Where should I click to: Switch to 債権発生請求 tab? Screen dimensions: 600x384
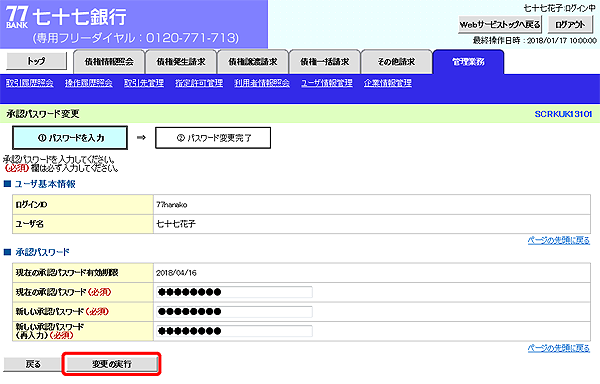[181, 62]
